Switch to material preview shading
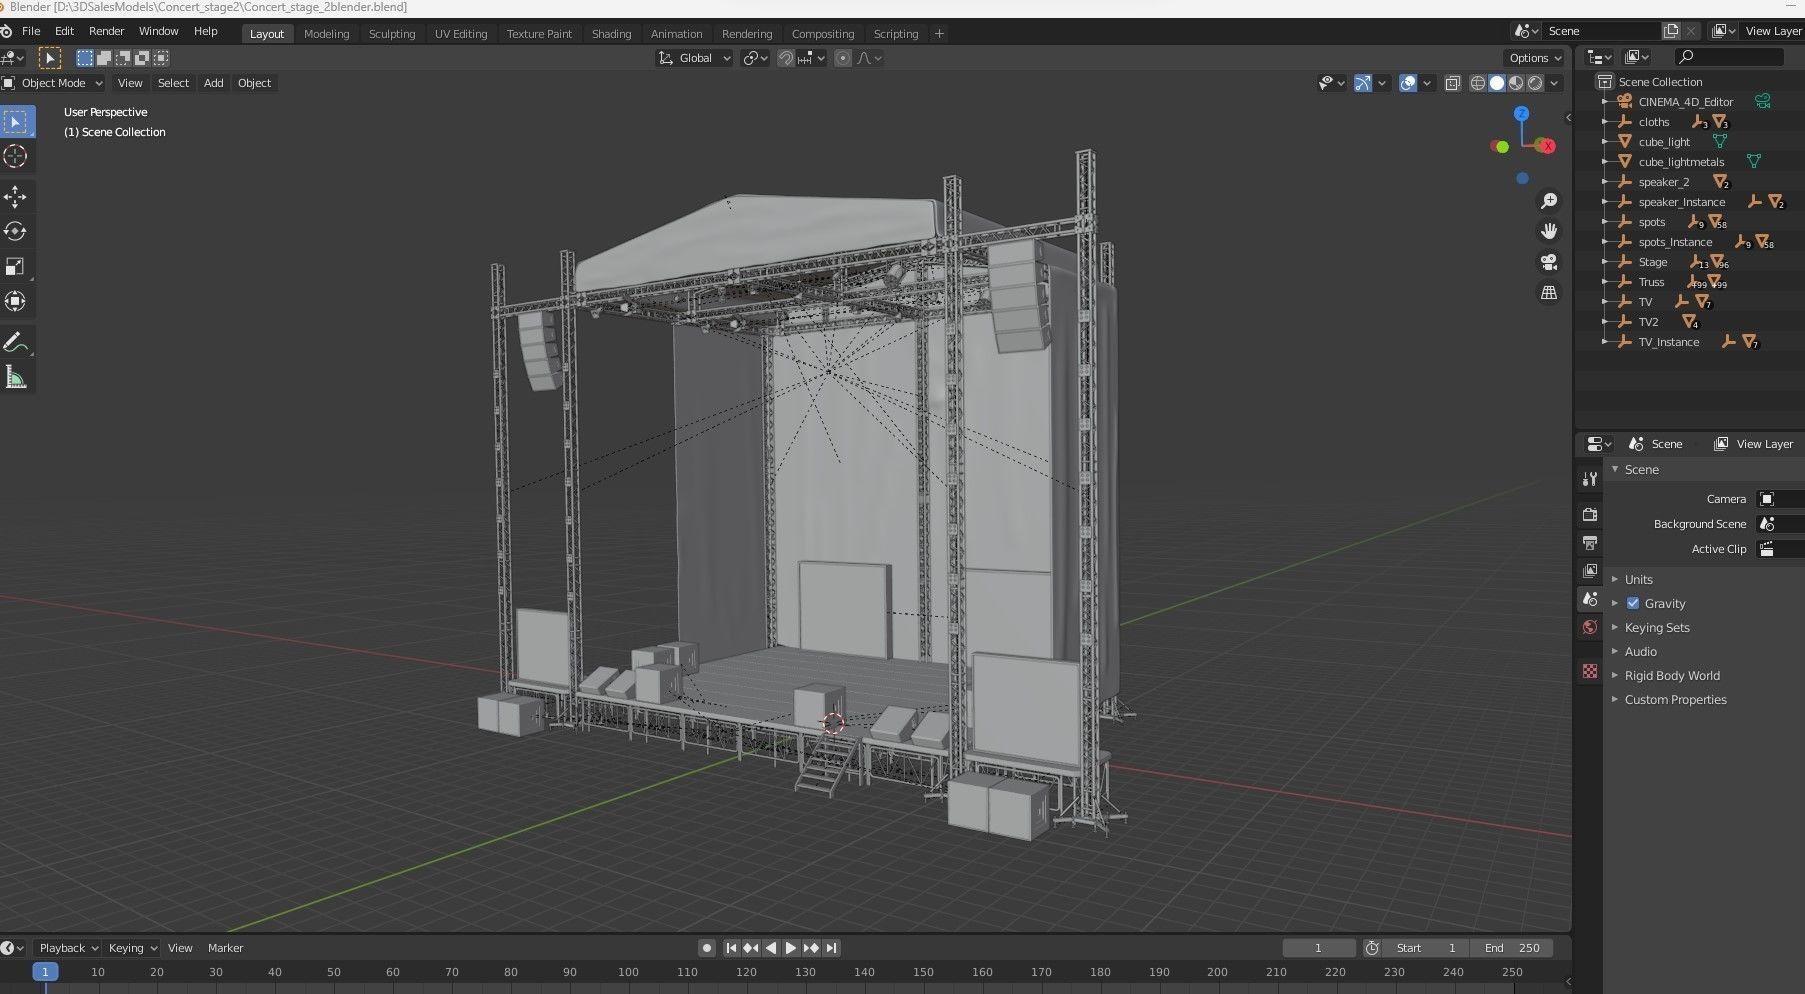The width and height of the screenshot is (1805, 994). tap(1516, 83)
